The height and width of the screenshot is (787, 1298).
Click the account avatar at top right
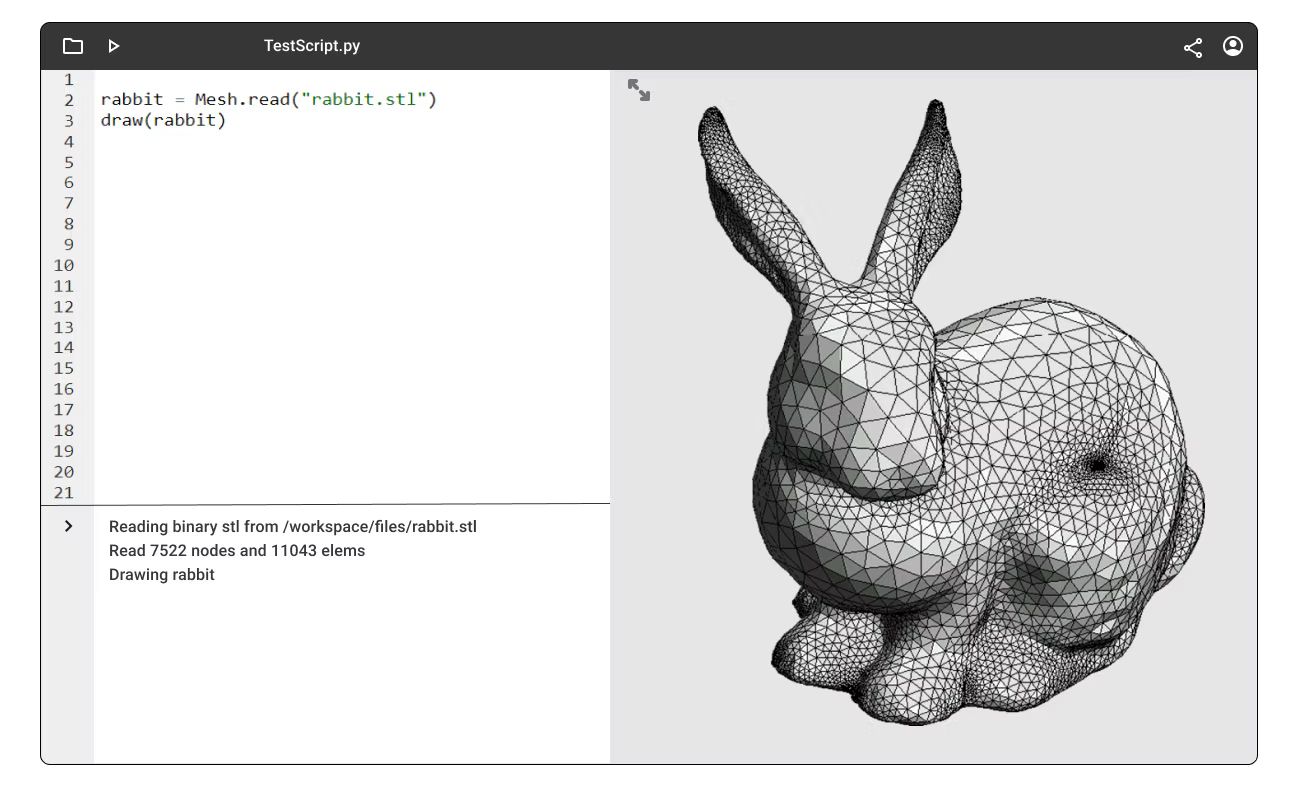(1232, 45)
